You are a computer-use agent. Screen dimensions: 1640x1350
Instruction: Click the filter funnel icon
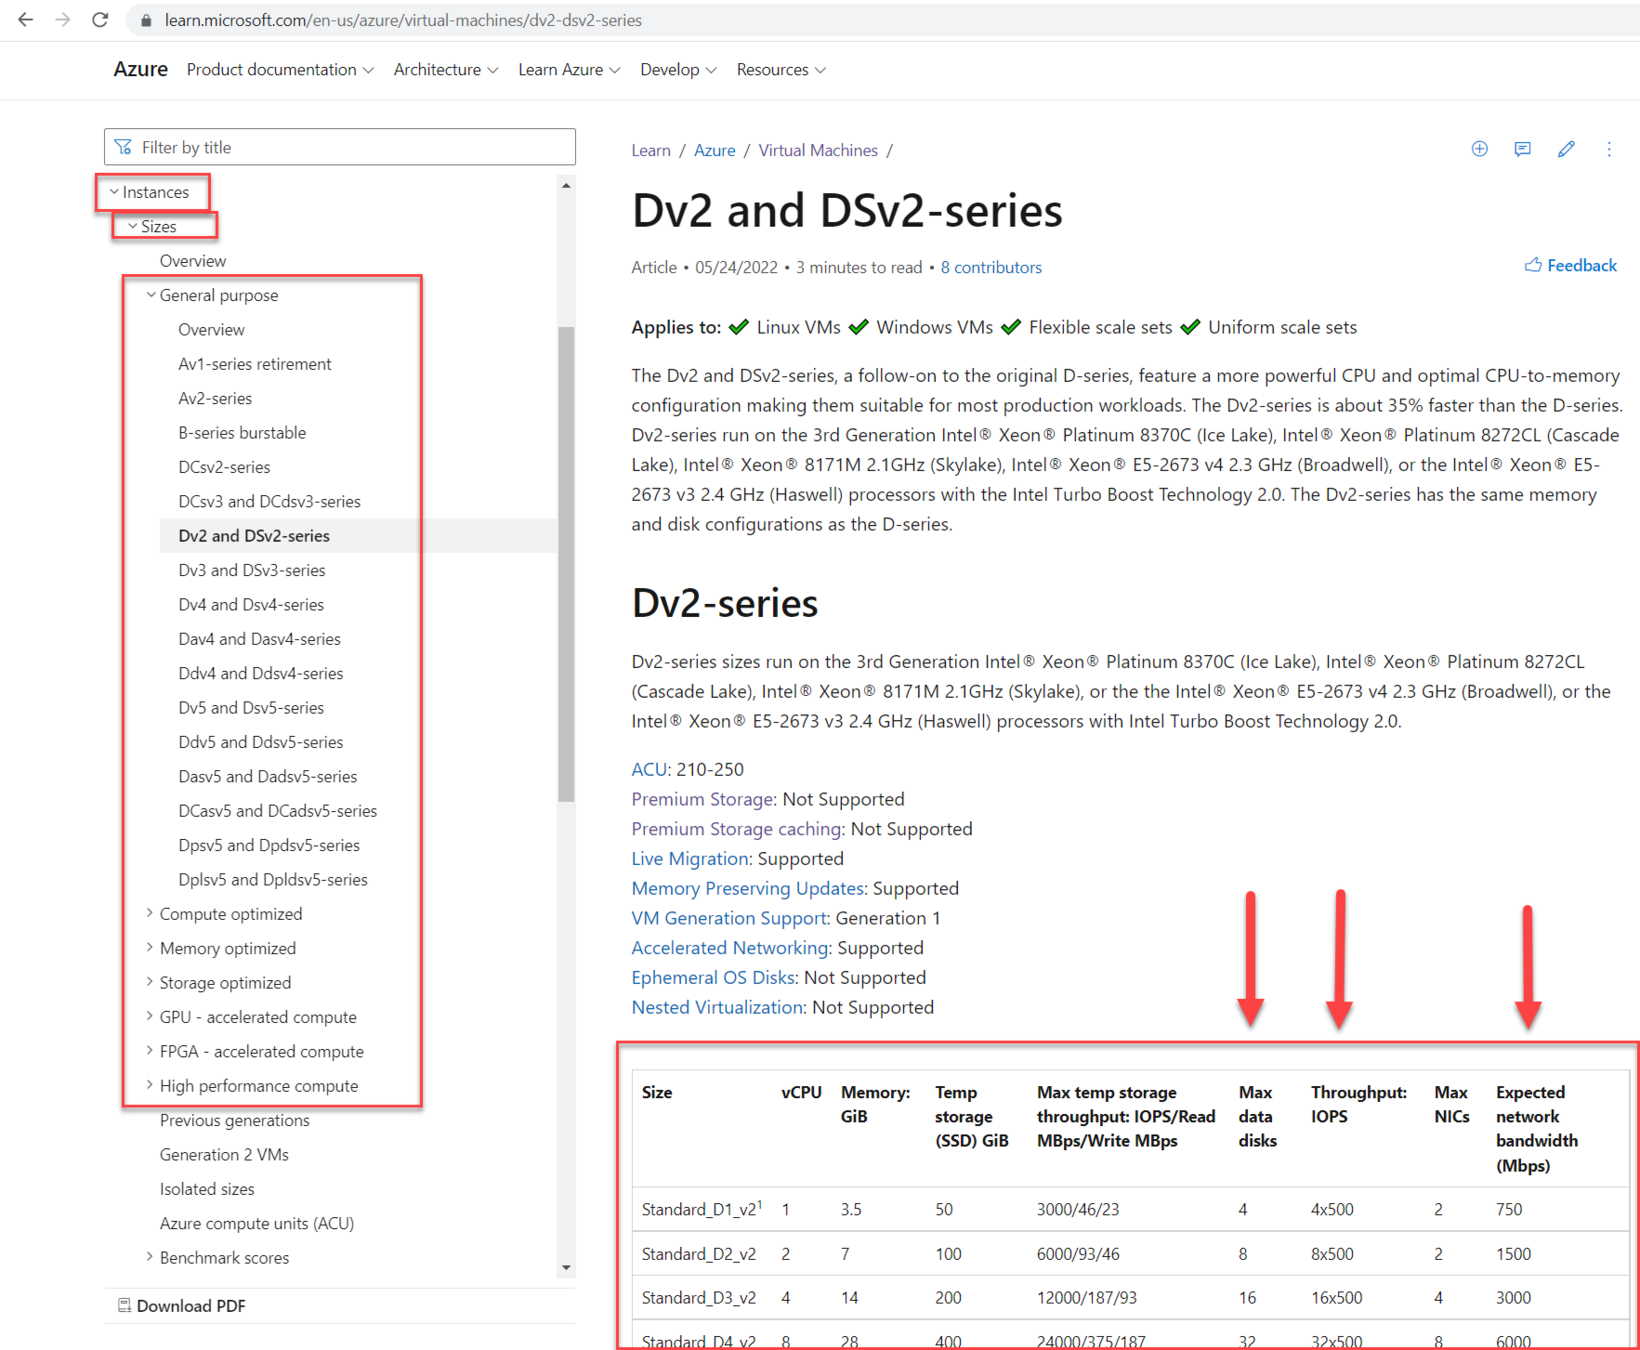point(123,147)
